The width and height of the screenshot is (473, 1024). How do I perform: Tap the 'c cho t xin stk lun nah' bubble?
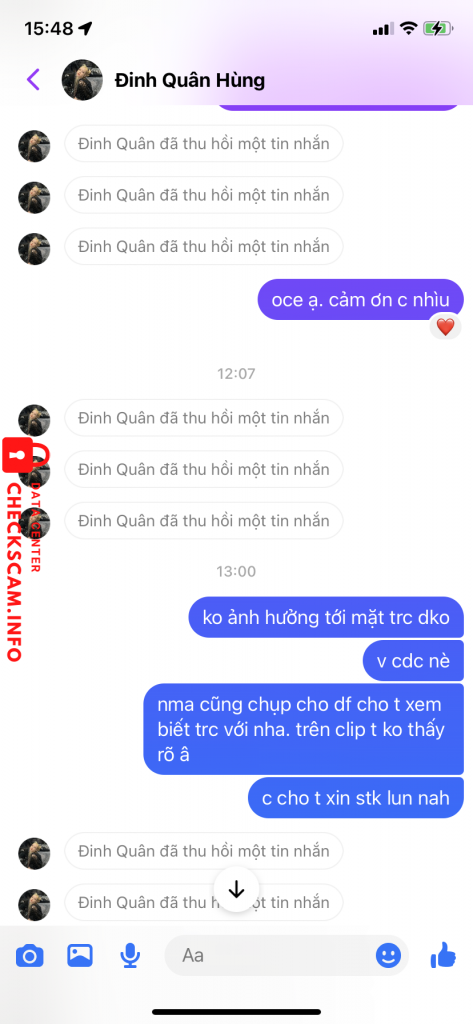click(355, 797)
